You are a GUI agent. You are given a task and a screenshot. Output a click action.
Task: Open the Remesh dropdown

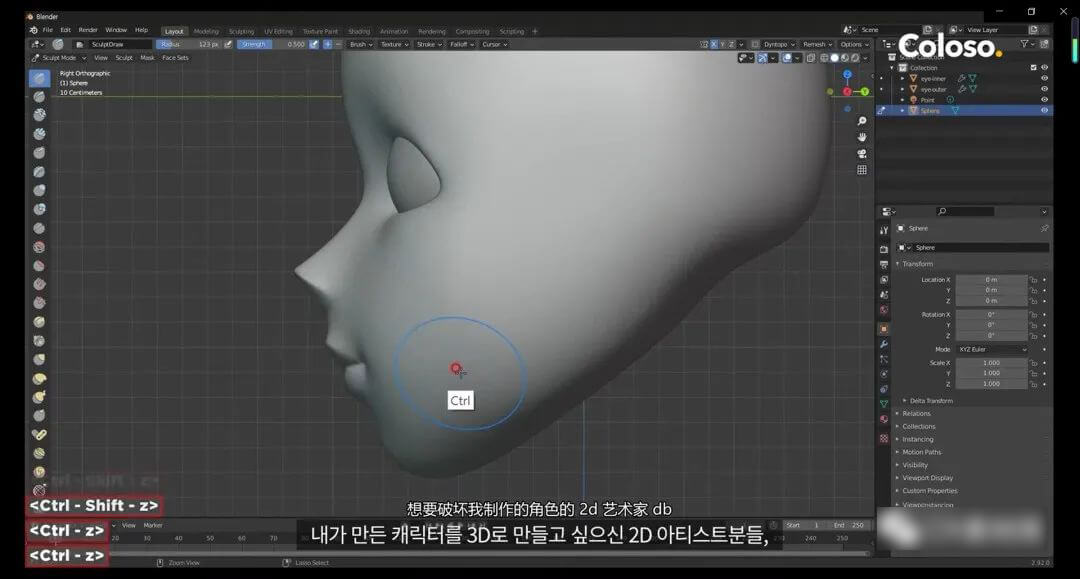coord(818,45)
